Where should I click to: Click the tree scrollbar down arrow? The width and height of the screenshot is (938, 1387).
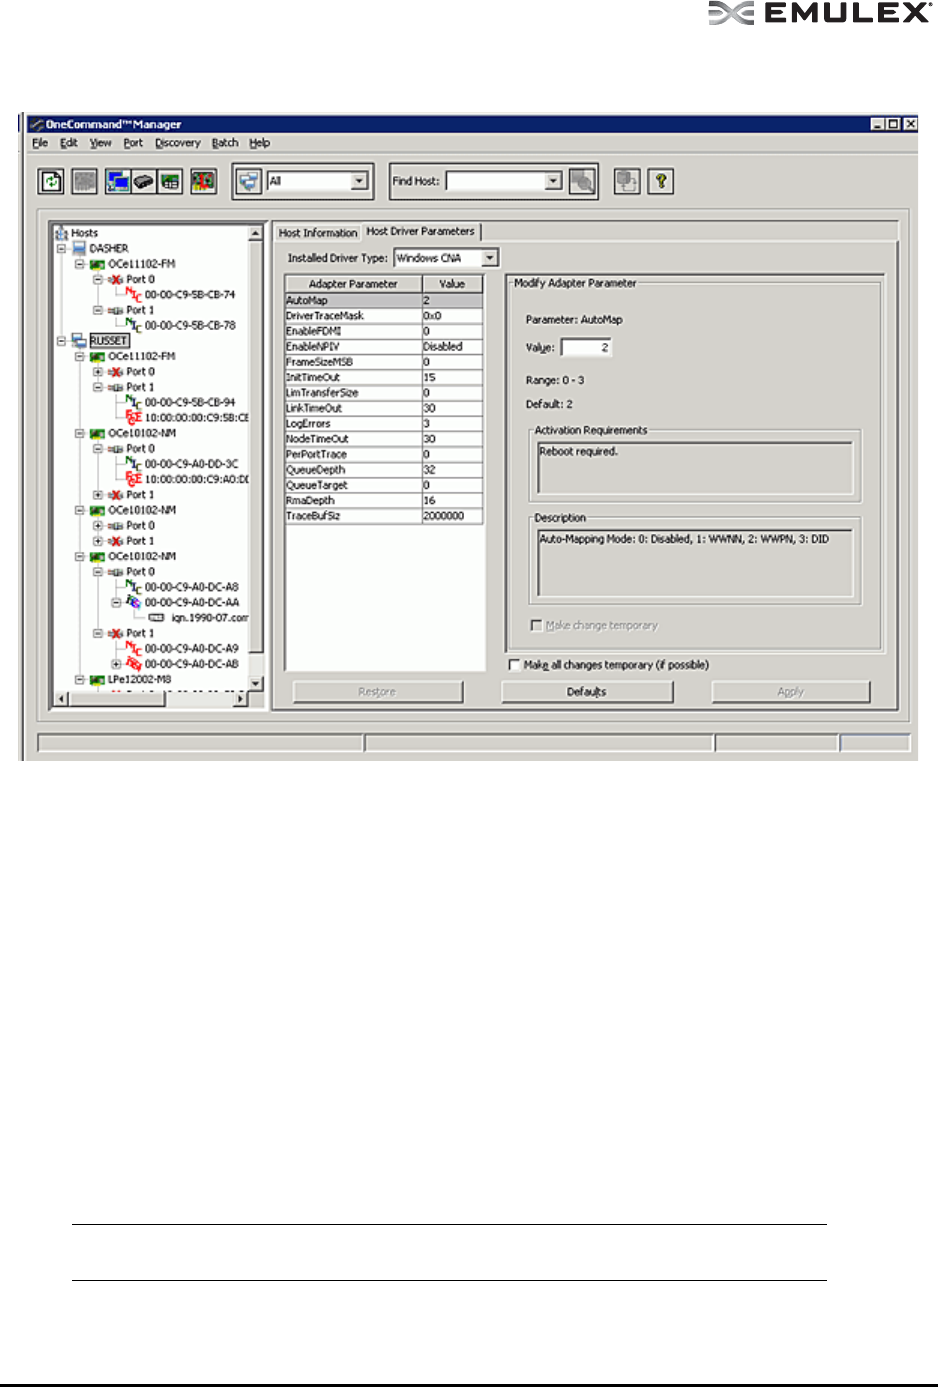(256, 683)
